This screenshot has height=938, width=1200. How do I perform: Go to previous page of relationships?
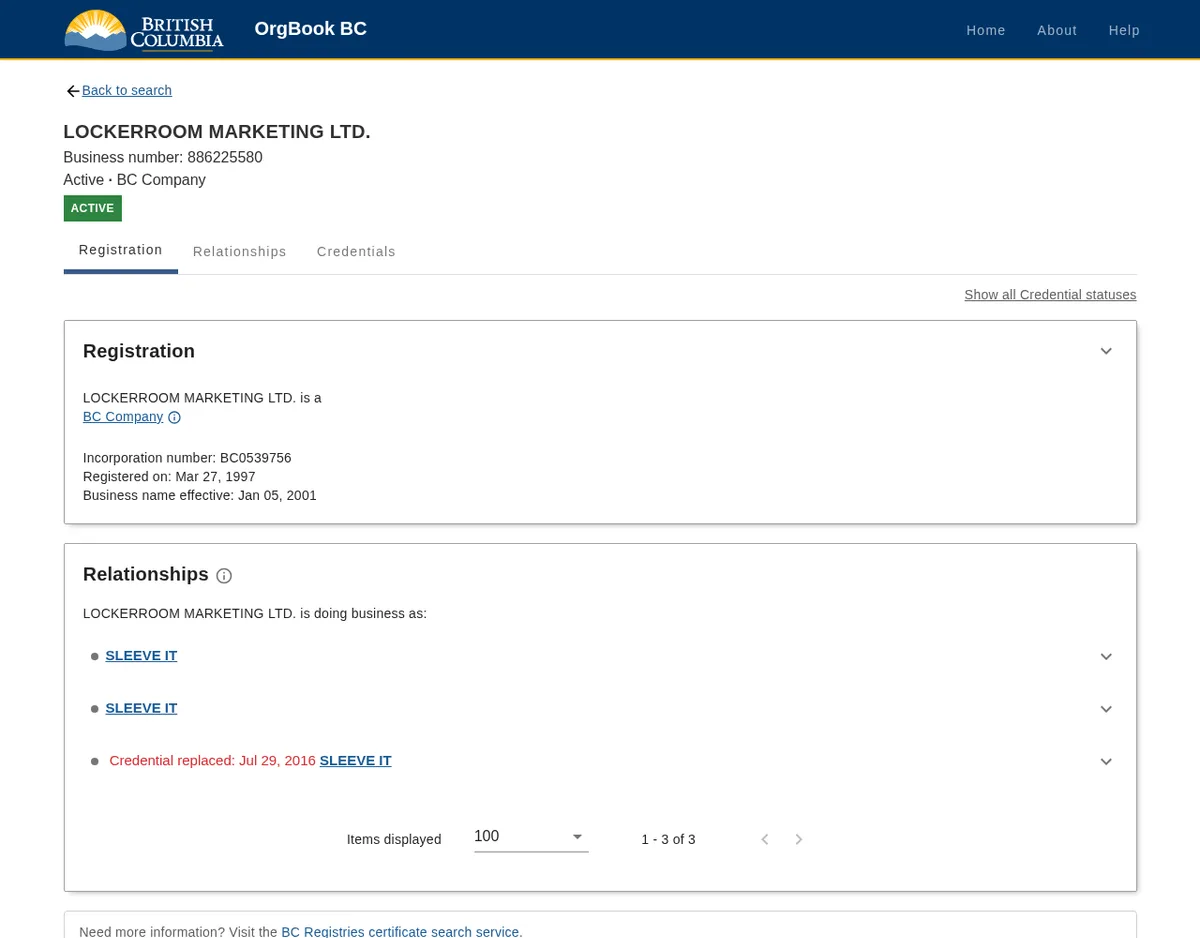pos(765,840)
